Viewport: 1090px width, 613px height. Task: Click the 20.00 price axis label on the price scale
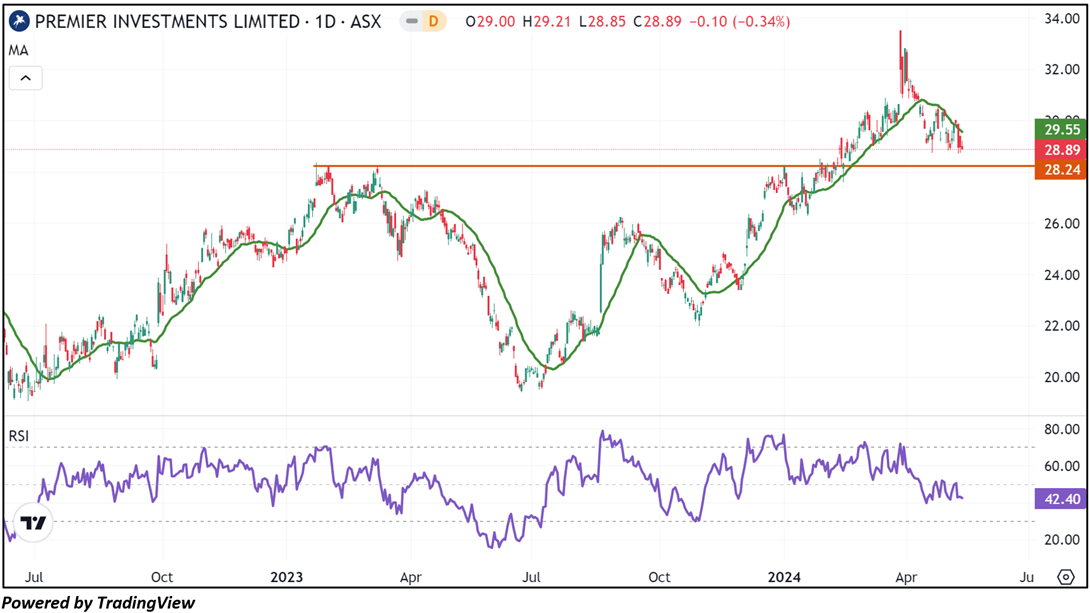click(1062, 377)
